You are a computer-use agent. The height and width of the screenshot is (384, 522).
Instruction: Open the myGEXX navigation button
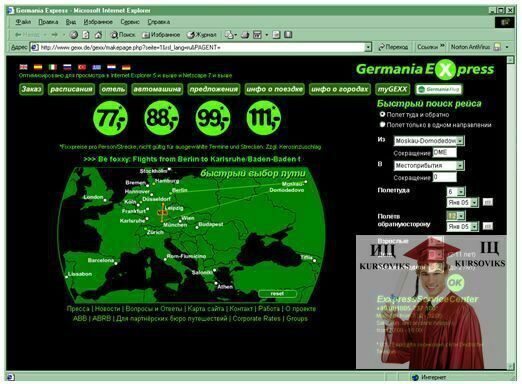393,89
